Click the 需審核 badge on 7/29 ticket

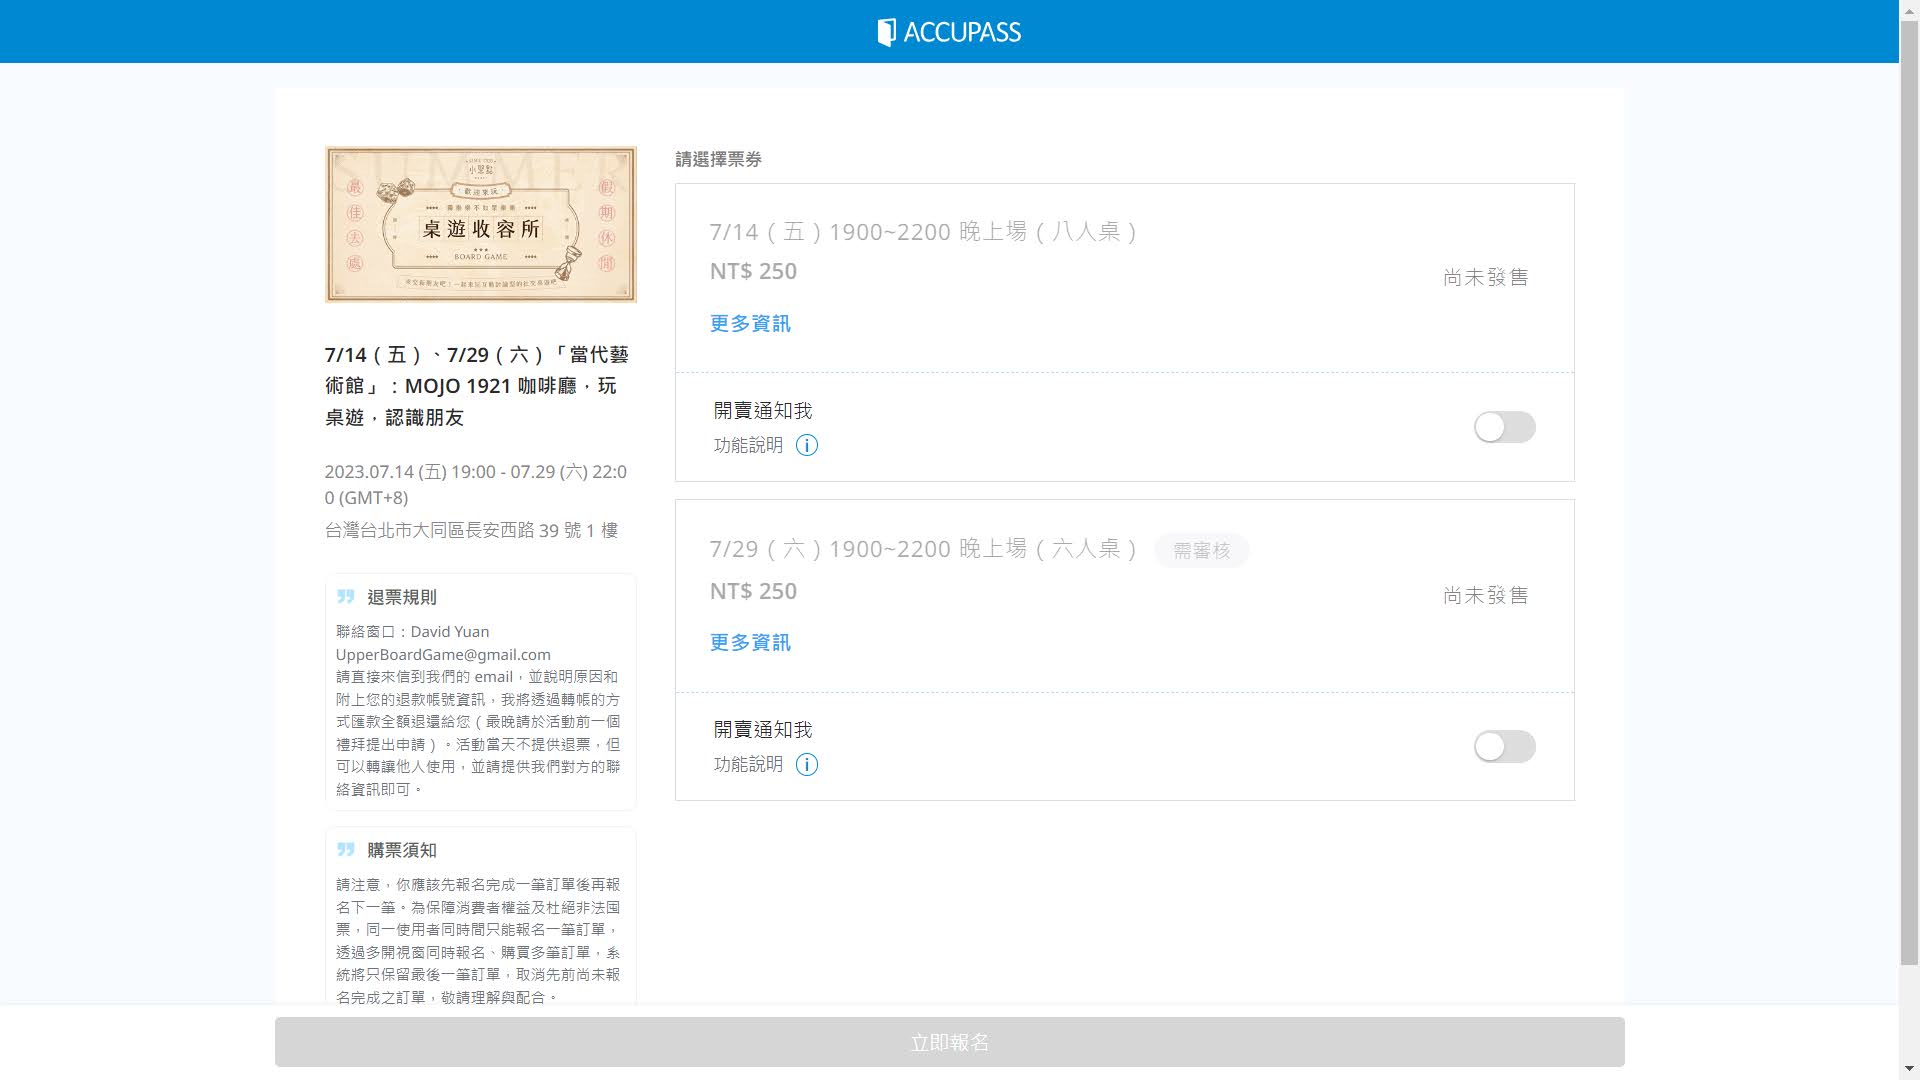pyautogui.click(x=1200, y=551)
